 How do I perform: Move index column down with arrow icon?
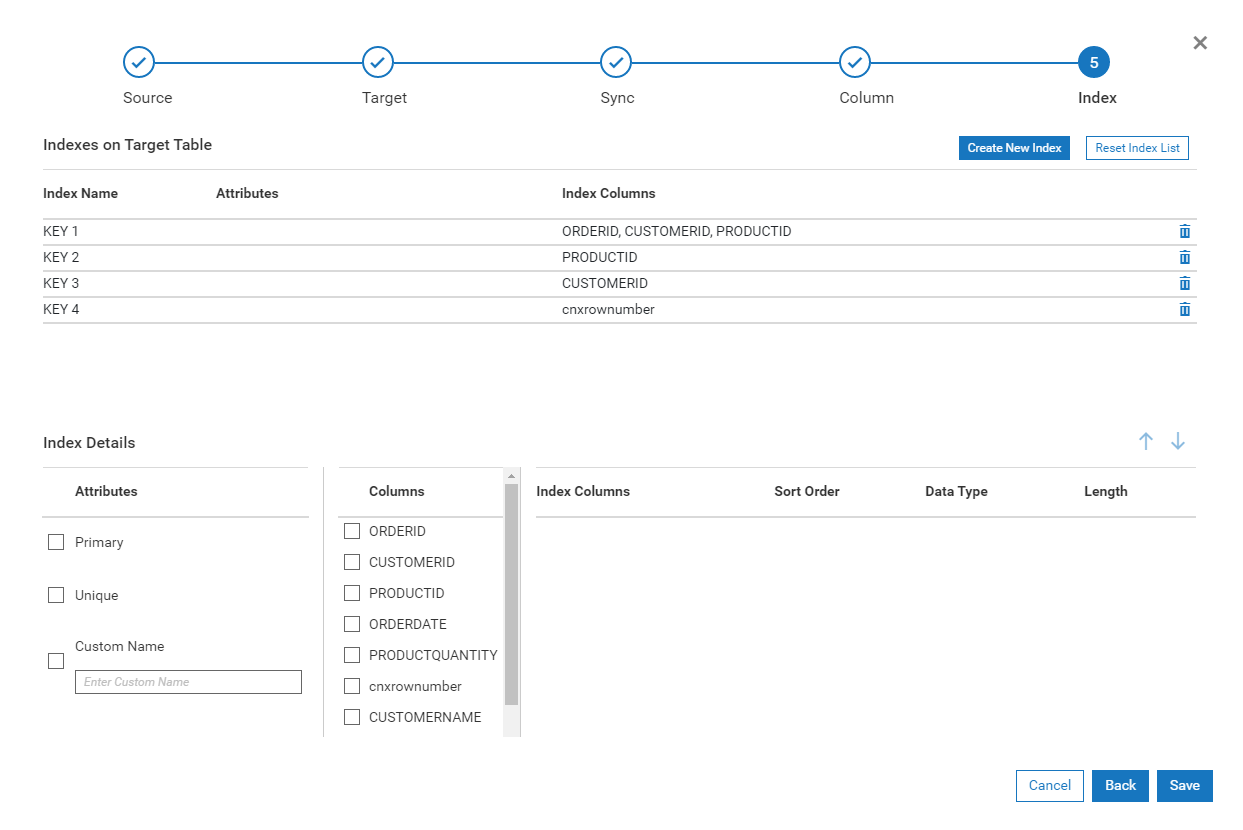pyautogui.click(x=1178, y=441)
